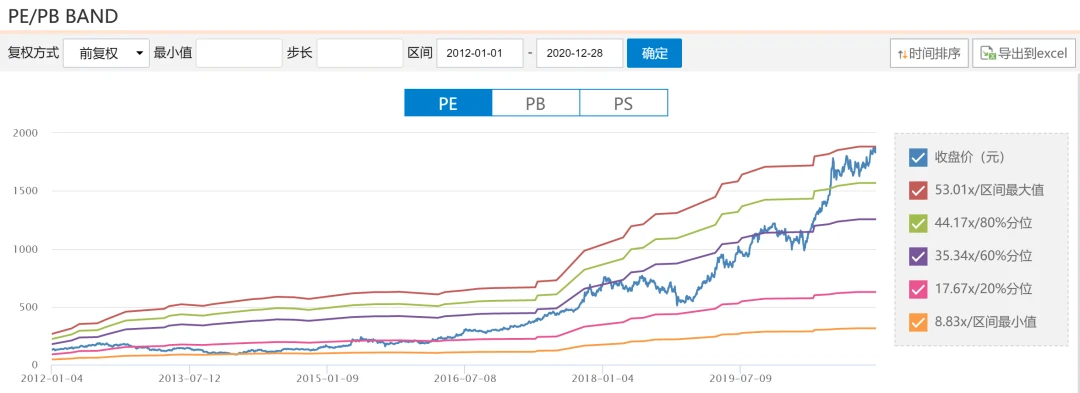Image resolution: width=1080 pixels, height=393 pixels.
Task: Focus the 最小值 input field
Action: [239, 54]
